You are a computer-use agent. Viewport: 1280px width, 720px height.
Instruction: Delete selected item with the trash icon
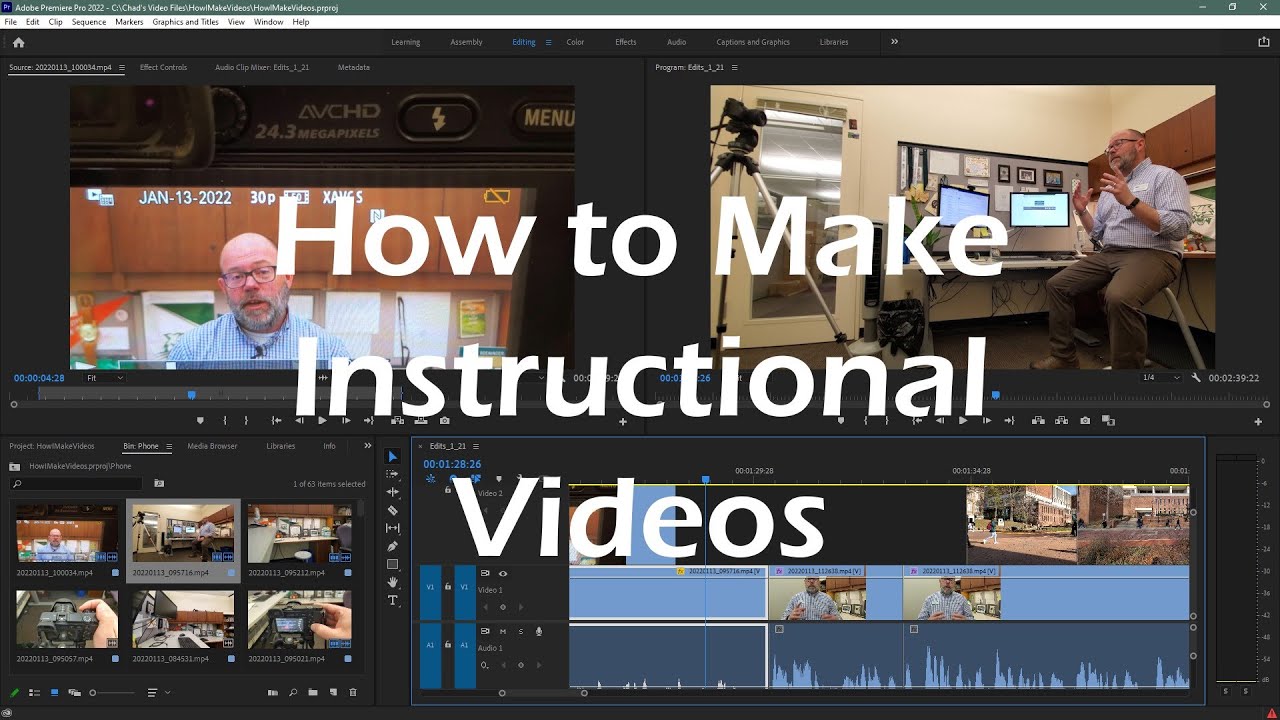pos(352,692)
